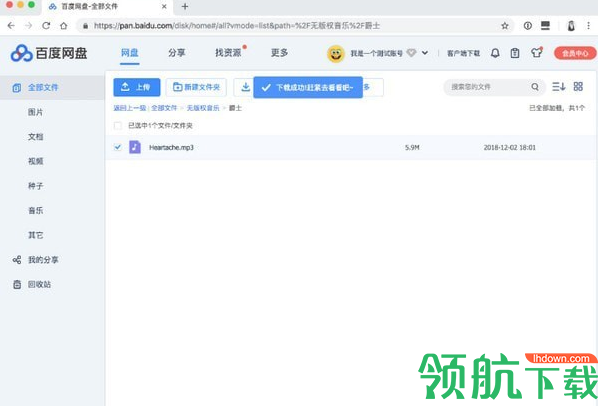This screenshot has width=598, height=406.
Task: Open the 找资源 tab
Action: point(228,53)
